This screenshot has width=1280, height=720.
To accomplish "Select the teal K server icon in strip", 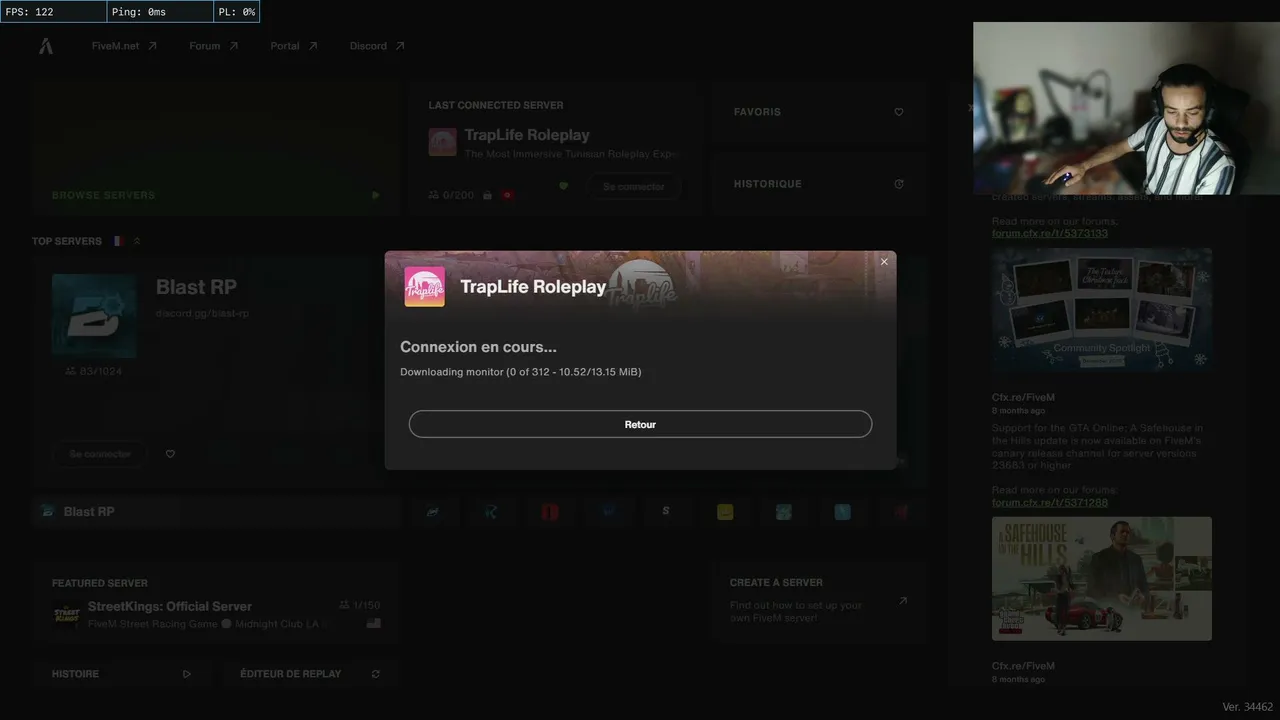I will pos(491,512).
